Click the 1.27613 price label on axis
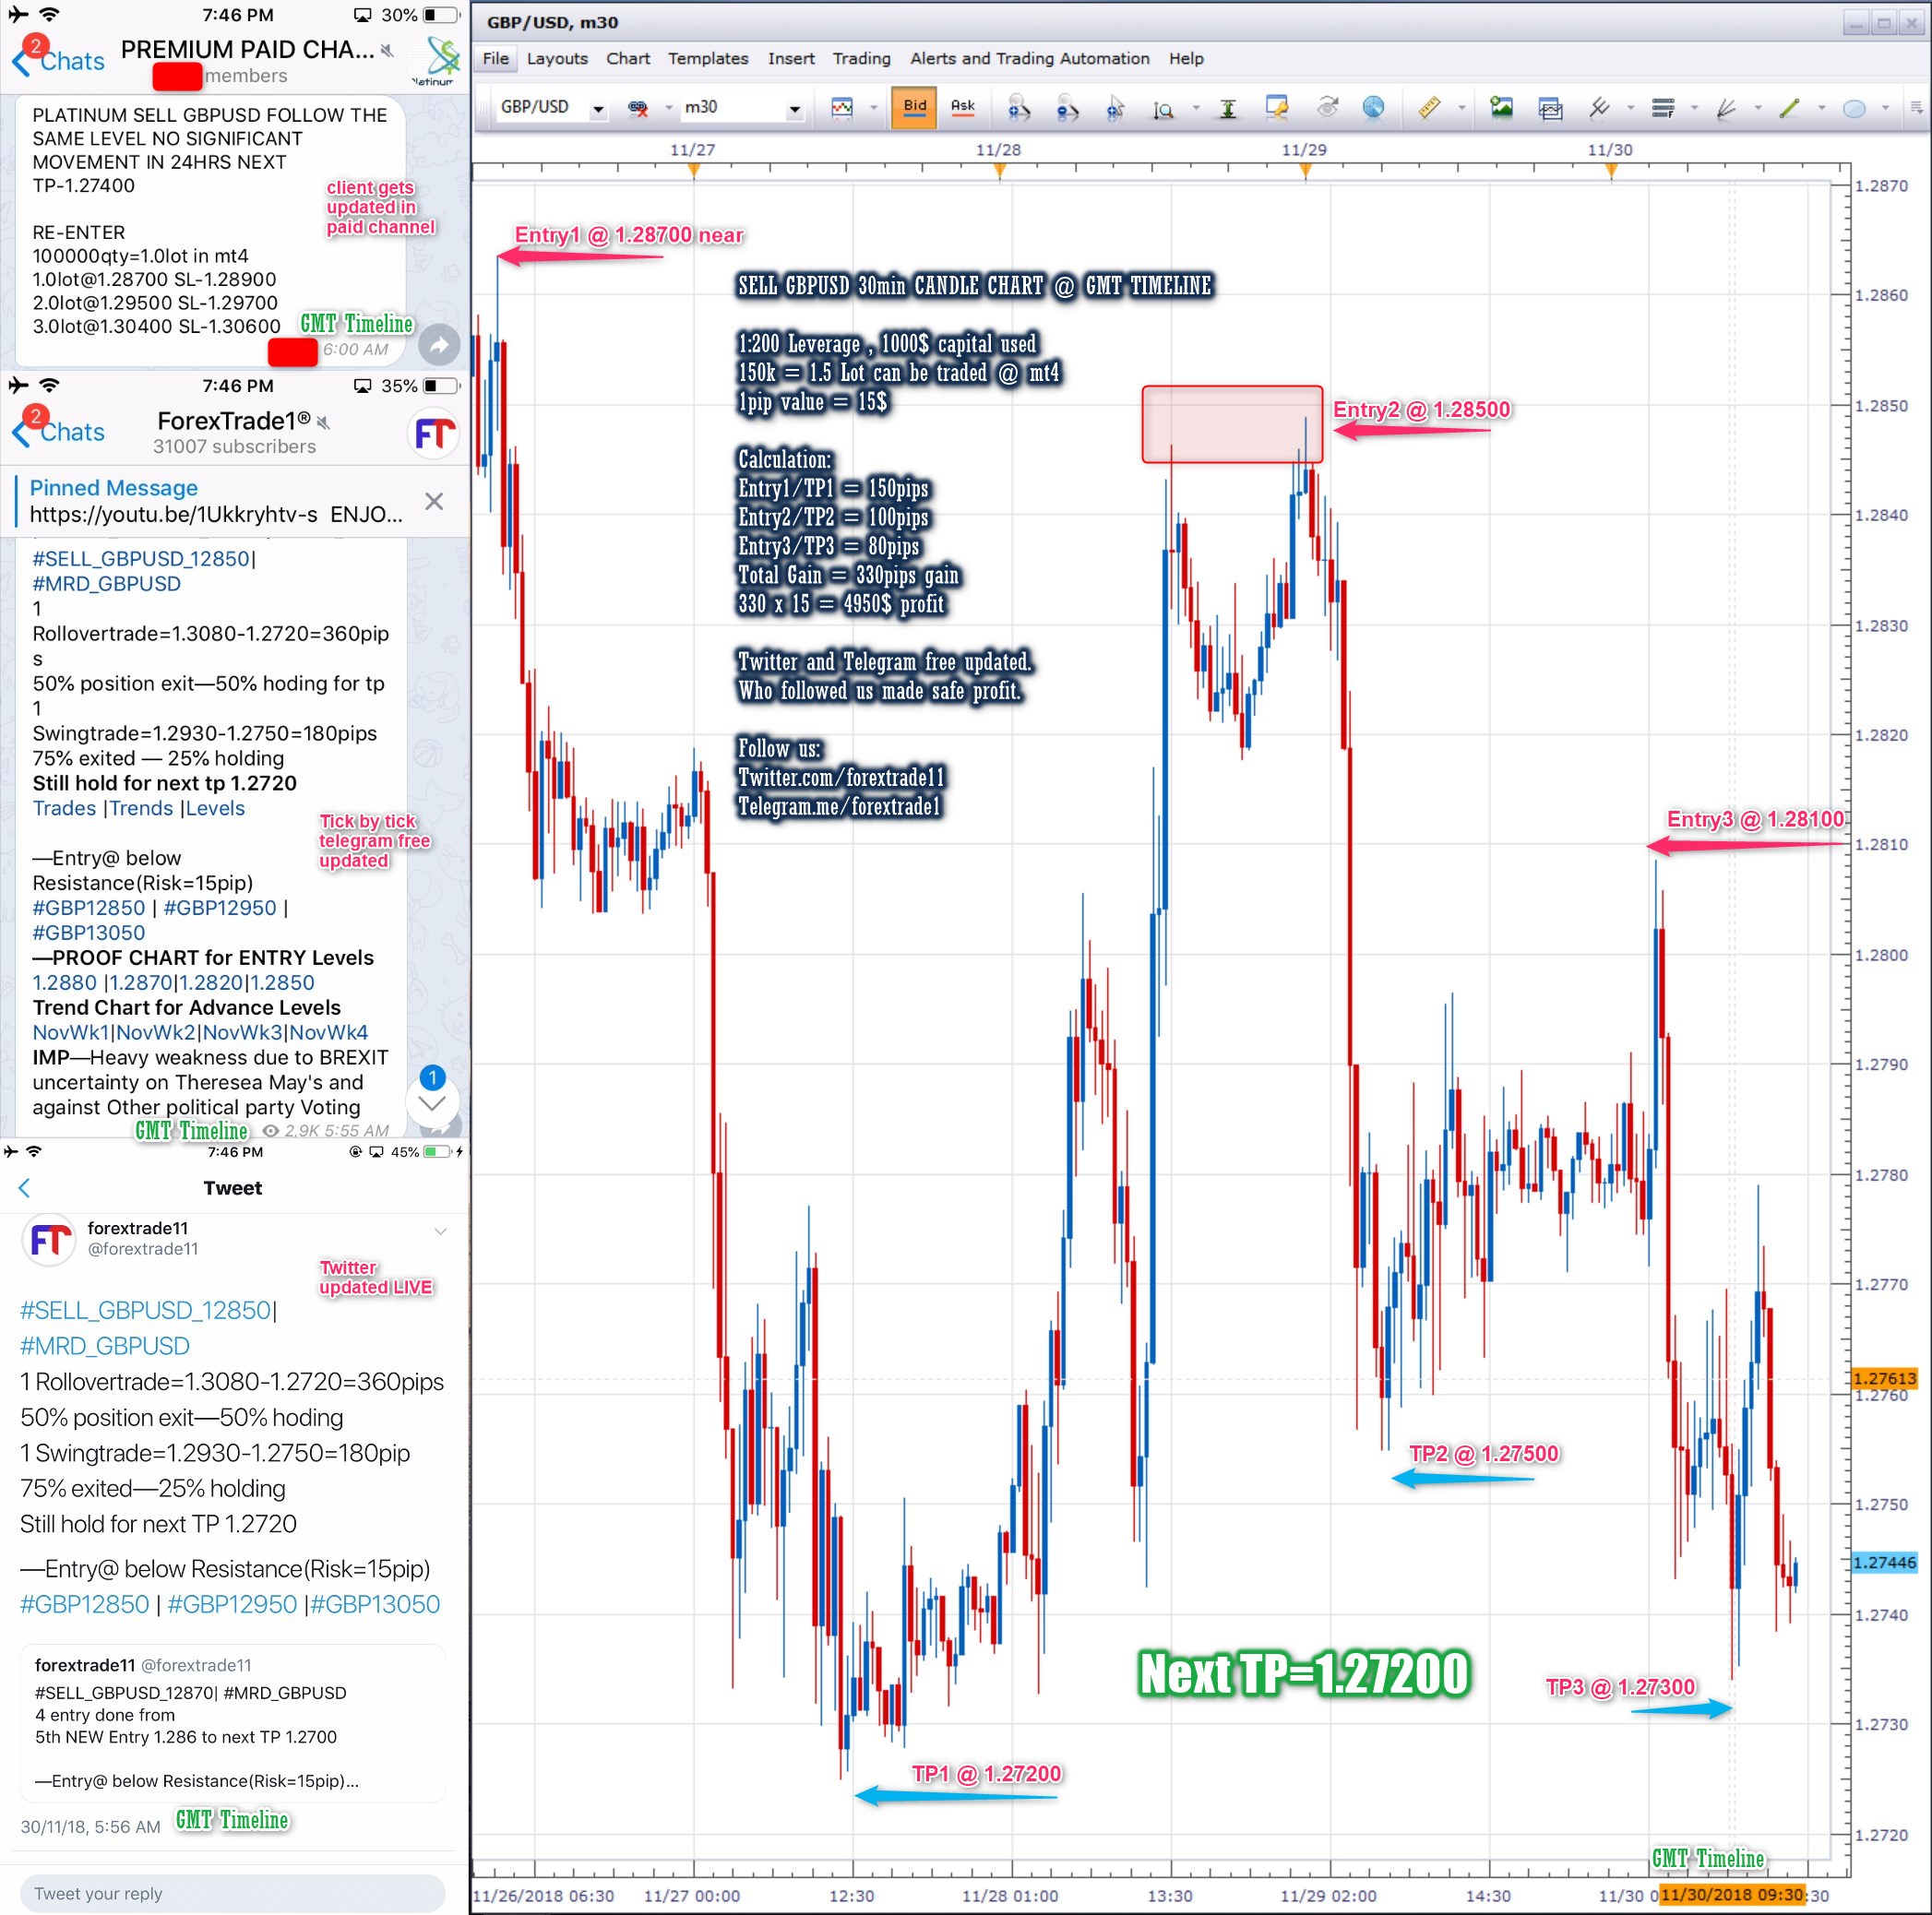Viewport: 1932px width, 1915px height. point(1884,1379)
